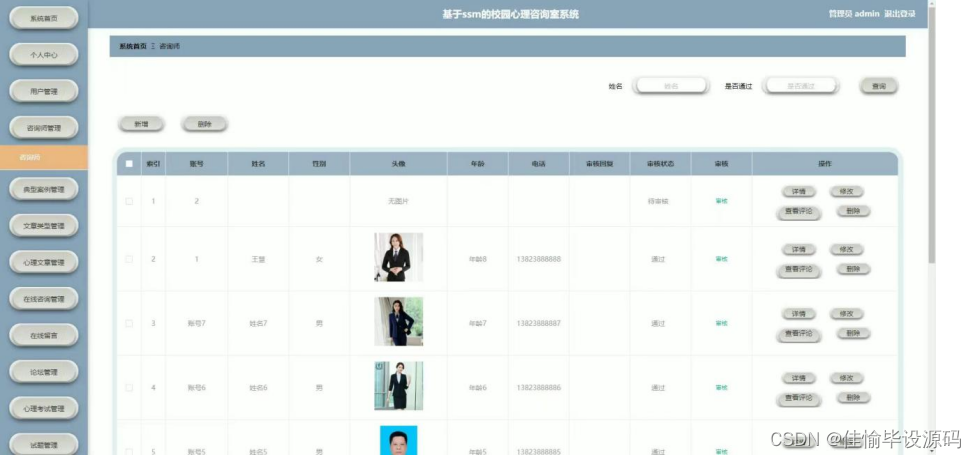Click the 查询 search button
This screenshot has height=458, width=976.
[879, 86]
